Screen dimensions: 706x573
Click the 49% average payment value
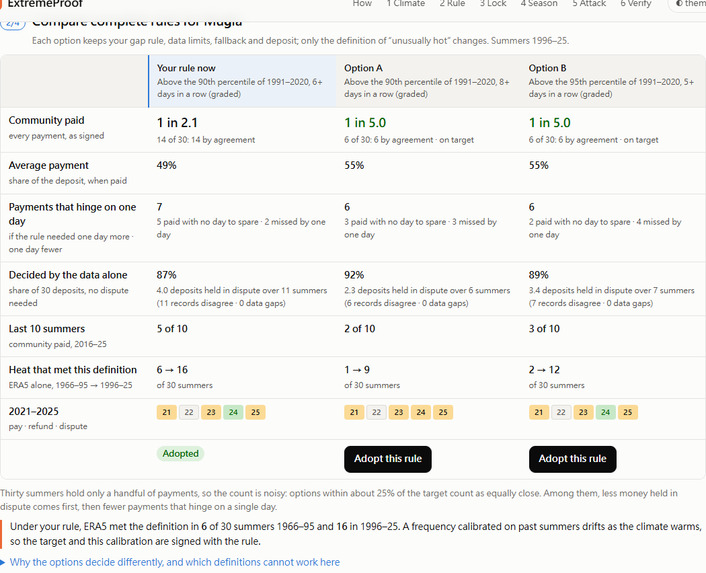click(x=167, y=166)
